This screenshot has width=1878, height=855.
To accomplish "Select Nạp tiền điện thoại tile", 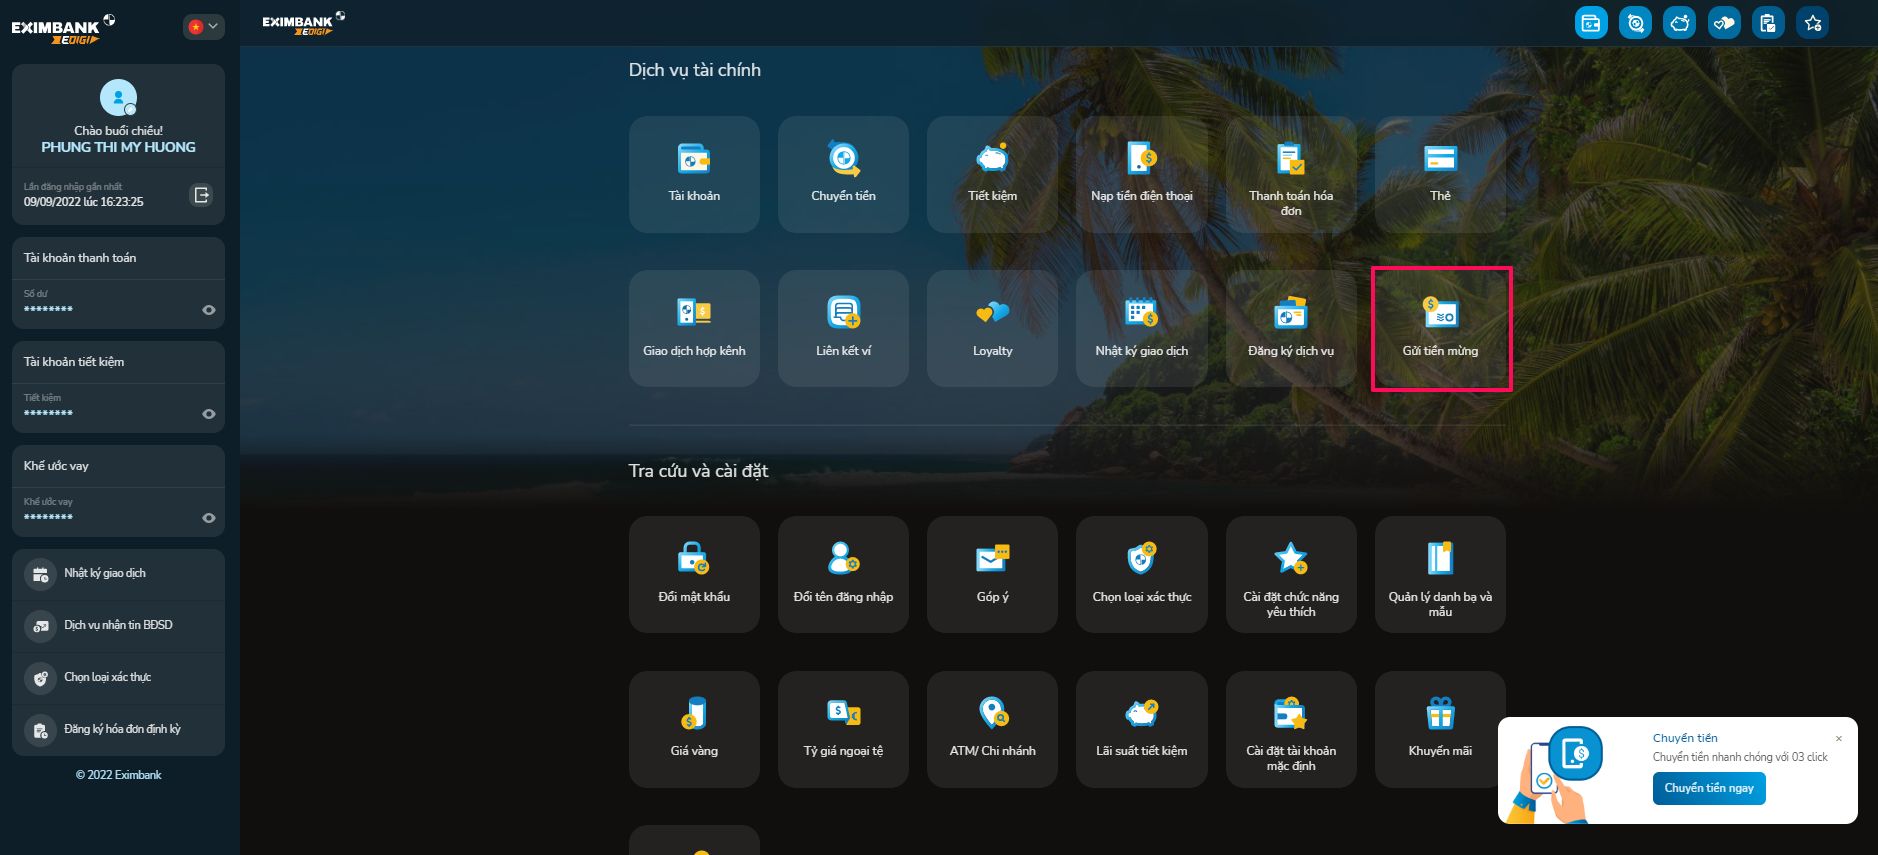I will [x=1141, y=174].
